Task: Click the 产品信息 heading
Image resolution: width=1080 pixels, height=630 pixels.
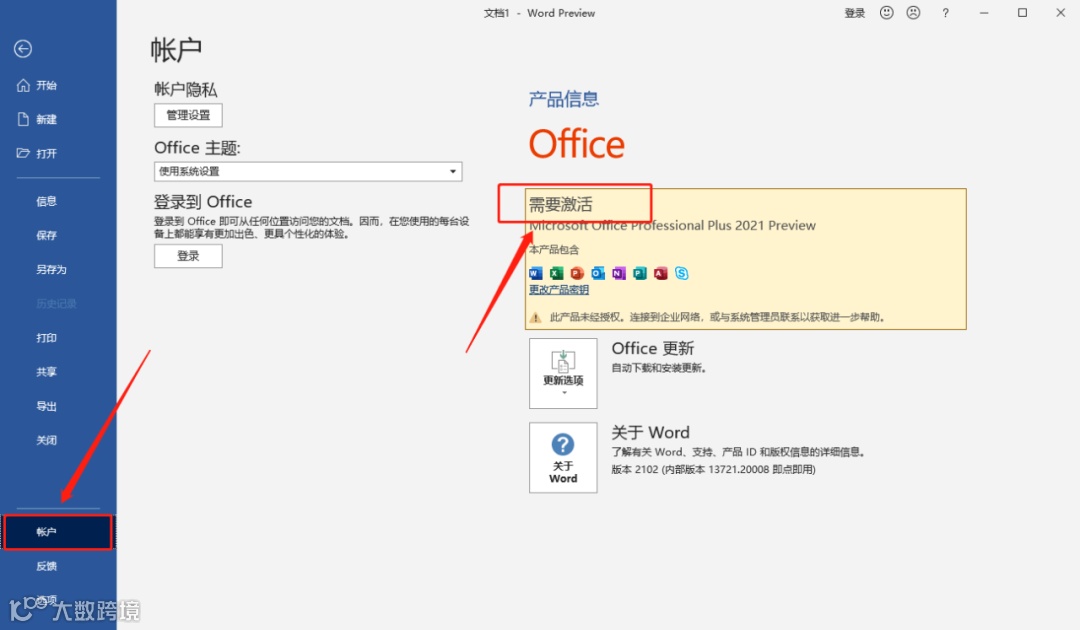Action: coord(563,99)
